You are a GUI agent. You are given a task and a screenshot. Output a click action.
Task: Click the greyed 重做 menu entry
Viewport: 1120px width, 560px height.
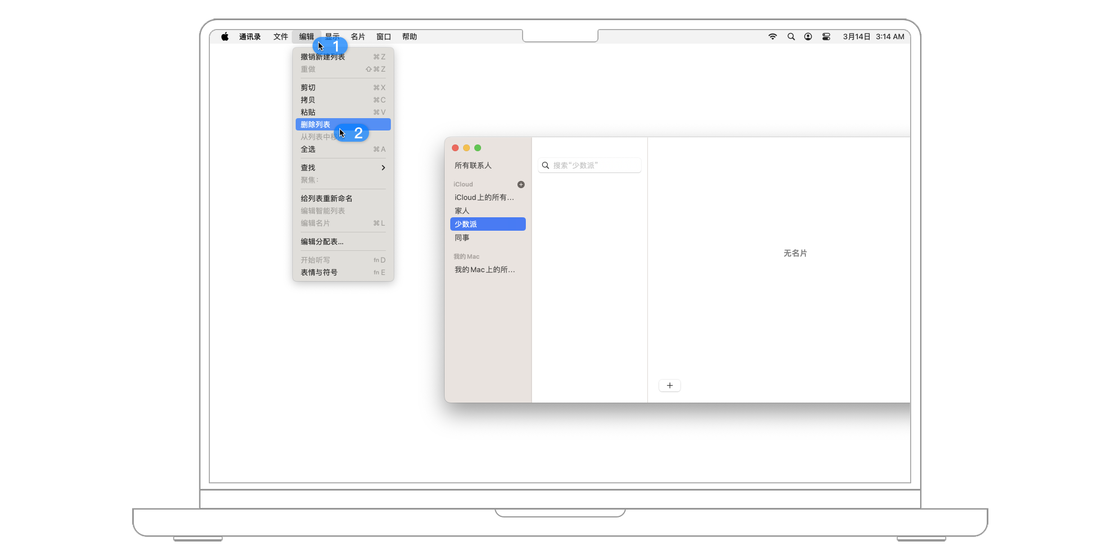(343, 69)
